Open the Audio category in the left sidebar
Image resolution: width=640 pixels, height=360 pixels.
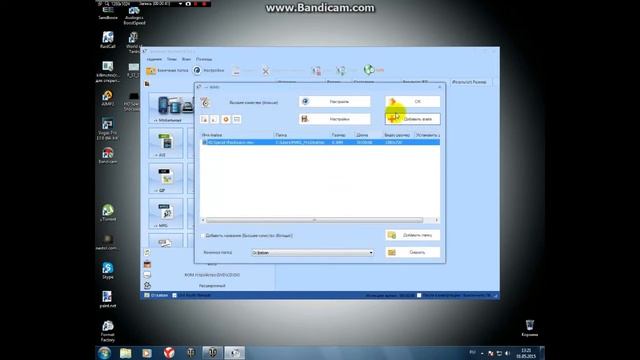147,253
